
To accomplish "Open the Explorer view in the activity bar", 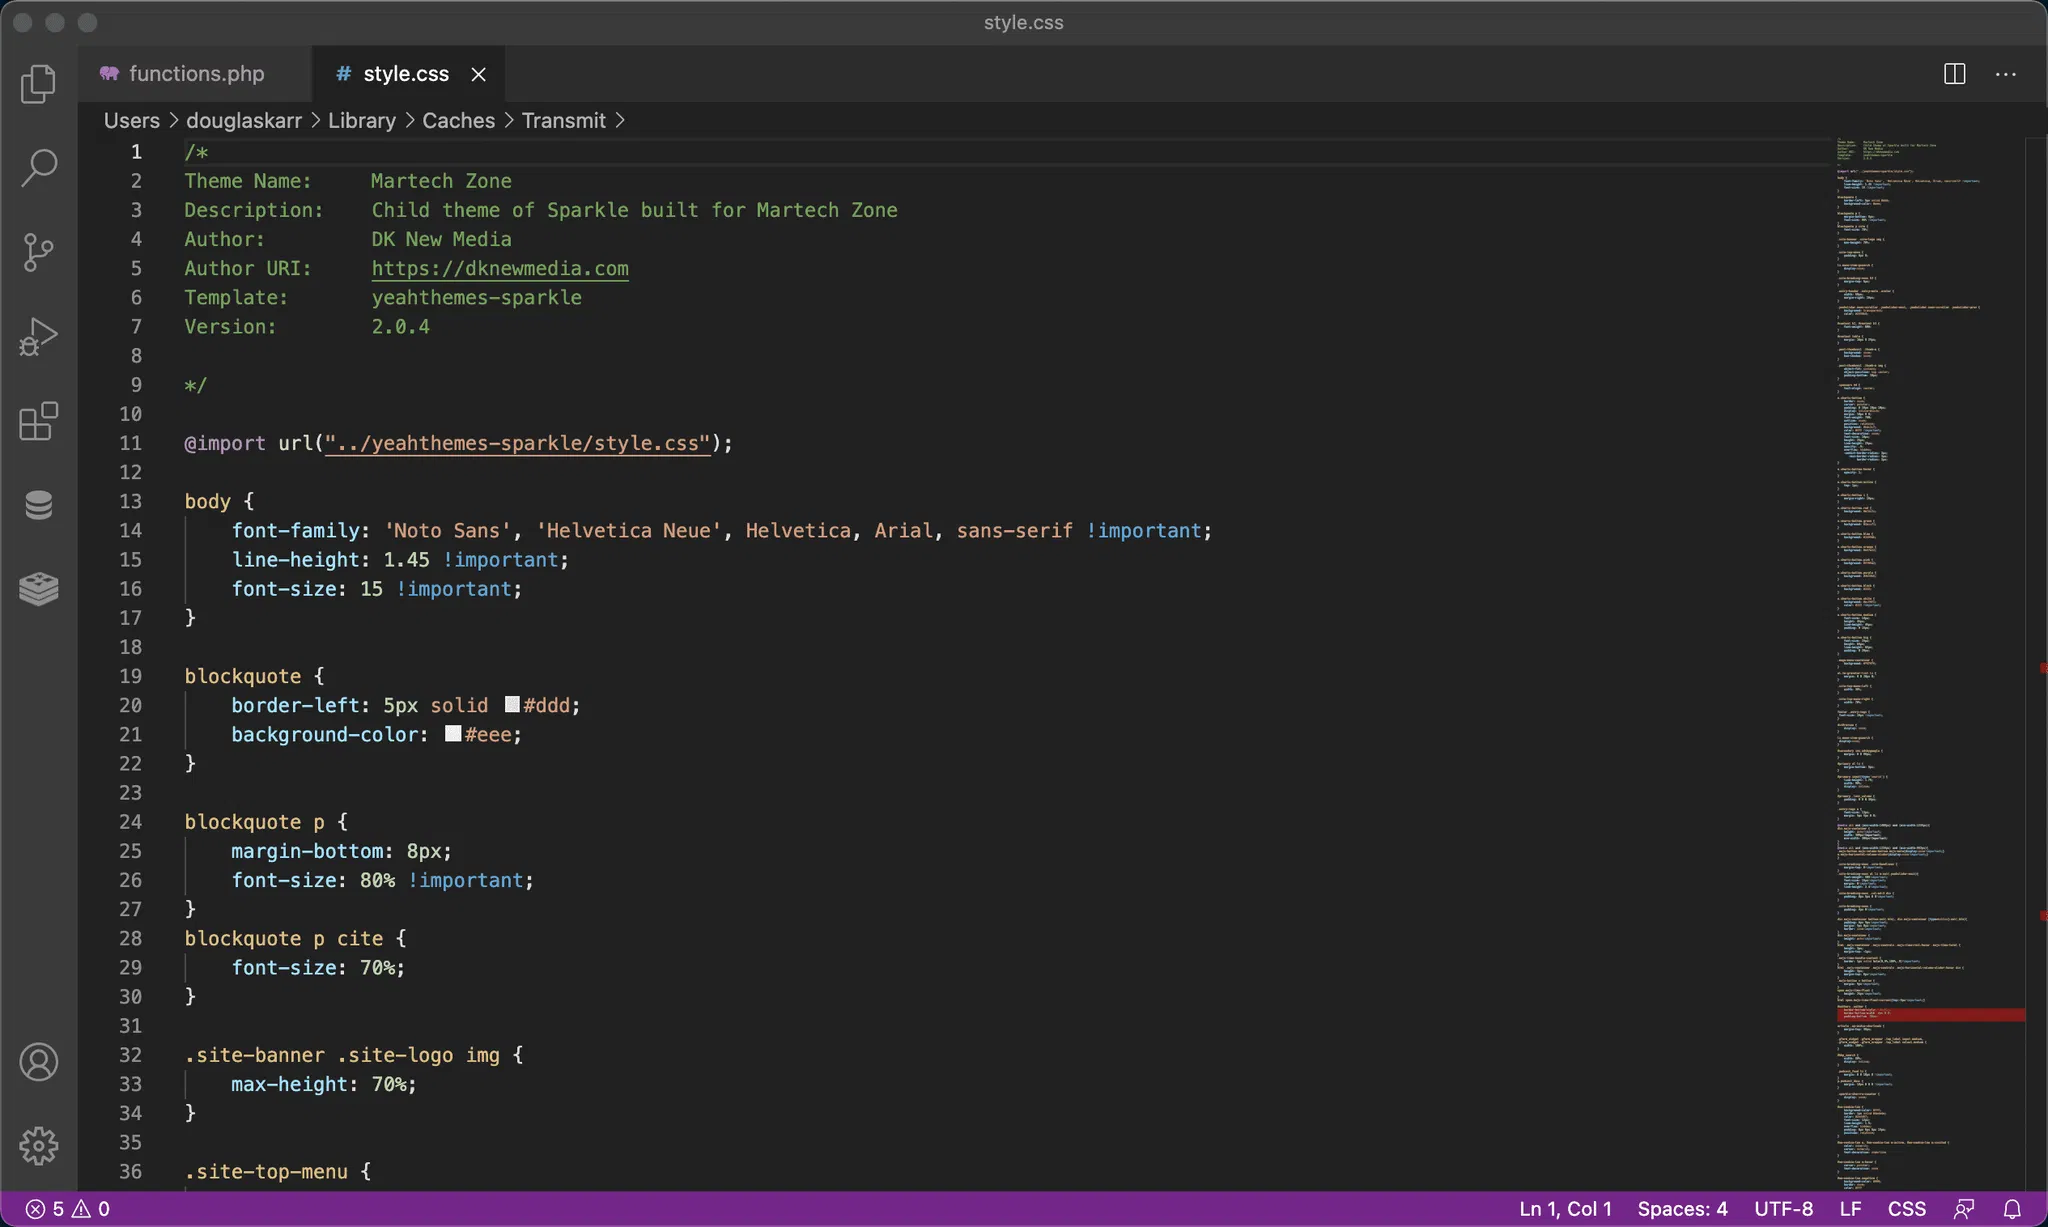I will click(x=38, y=84).
